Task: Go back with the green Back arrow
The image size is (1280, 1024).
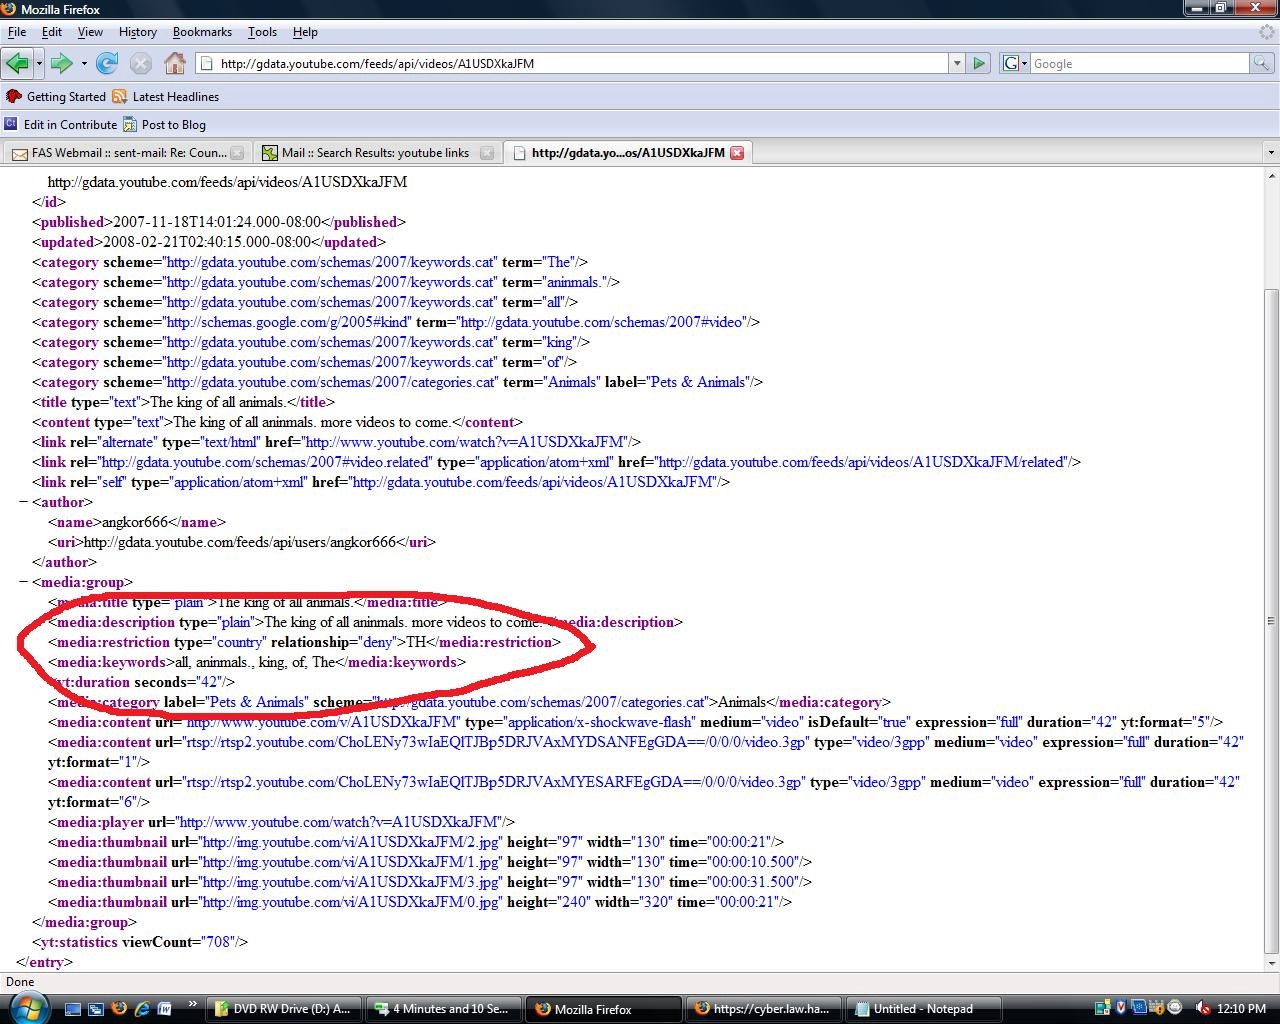Action: click(x=17, y=63)
